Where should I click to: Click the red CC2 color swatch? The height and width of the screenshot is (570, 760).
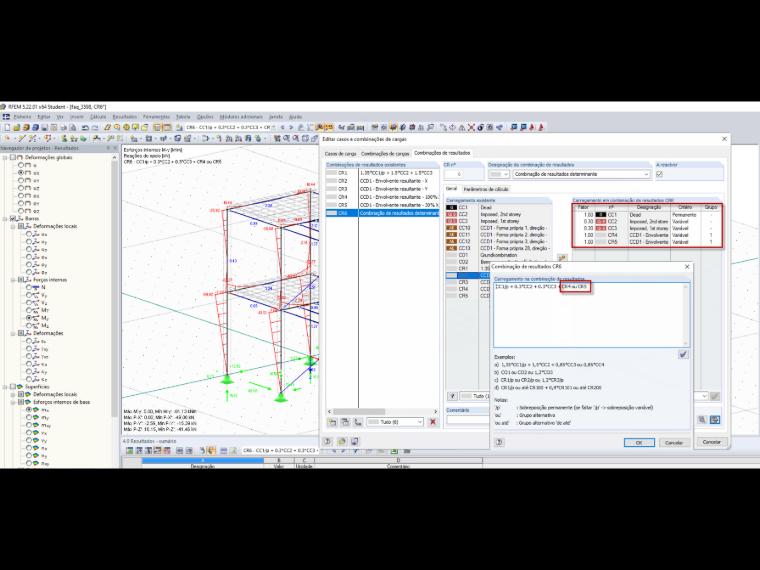click(451, 214)
